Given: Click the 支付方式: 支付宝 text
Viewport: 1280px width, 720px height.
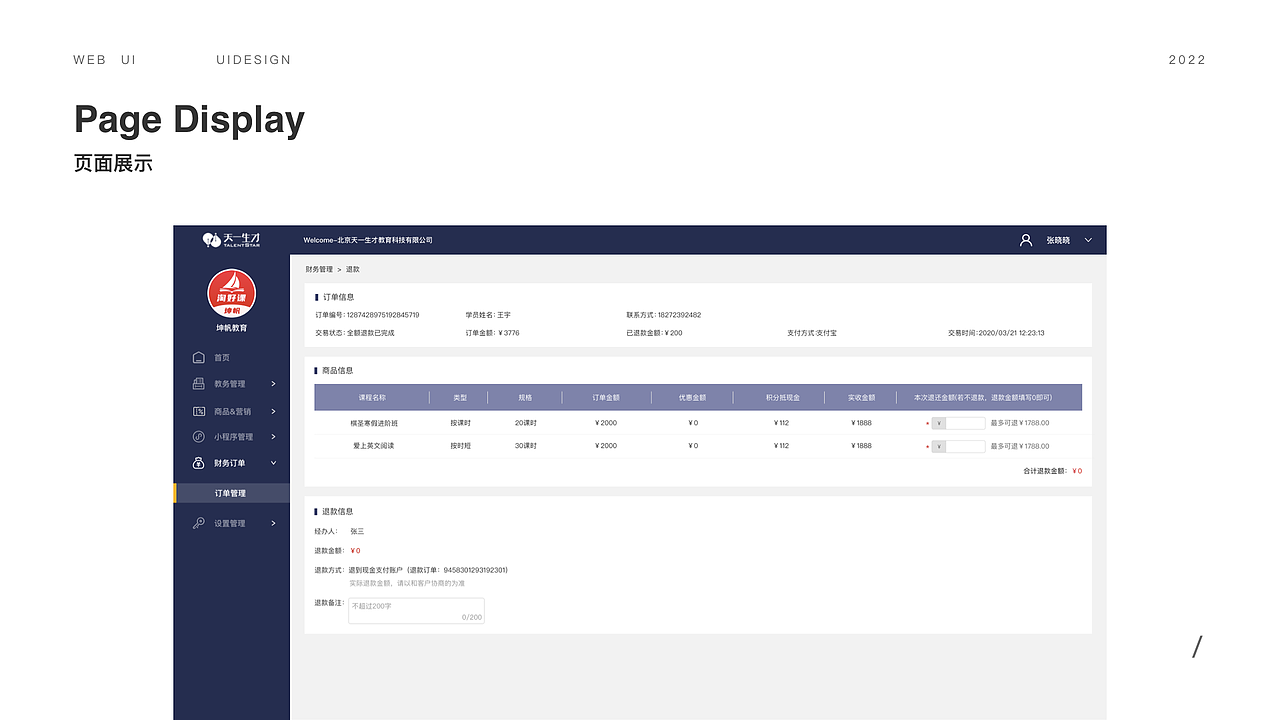Looking at the screenshot, I should click(812, 333).
